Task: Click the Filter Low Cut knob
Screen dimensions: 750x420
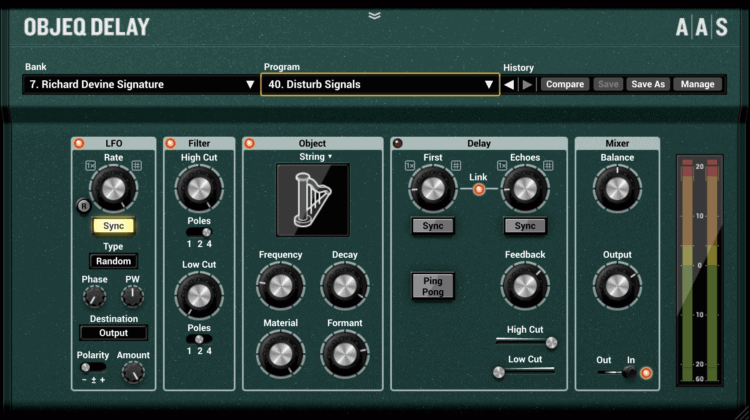Action: click(199, 296)
